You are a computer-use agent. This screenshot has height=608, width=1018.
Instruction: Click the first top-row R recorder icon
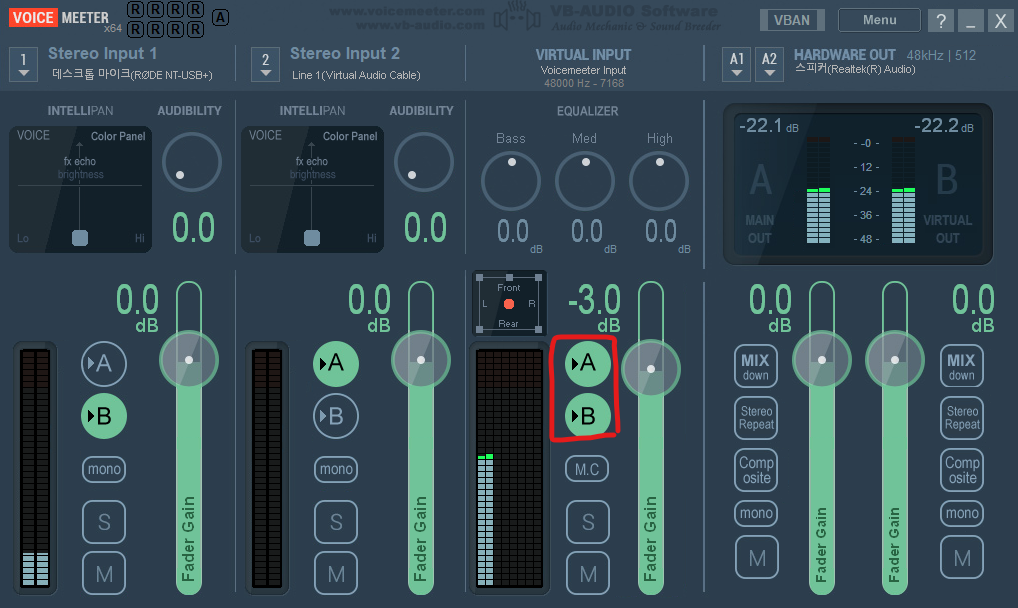[x=136, y=9]
